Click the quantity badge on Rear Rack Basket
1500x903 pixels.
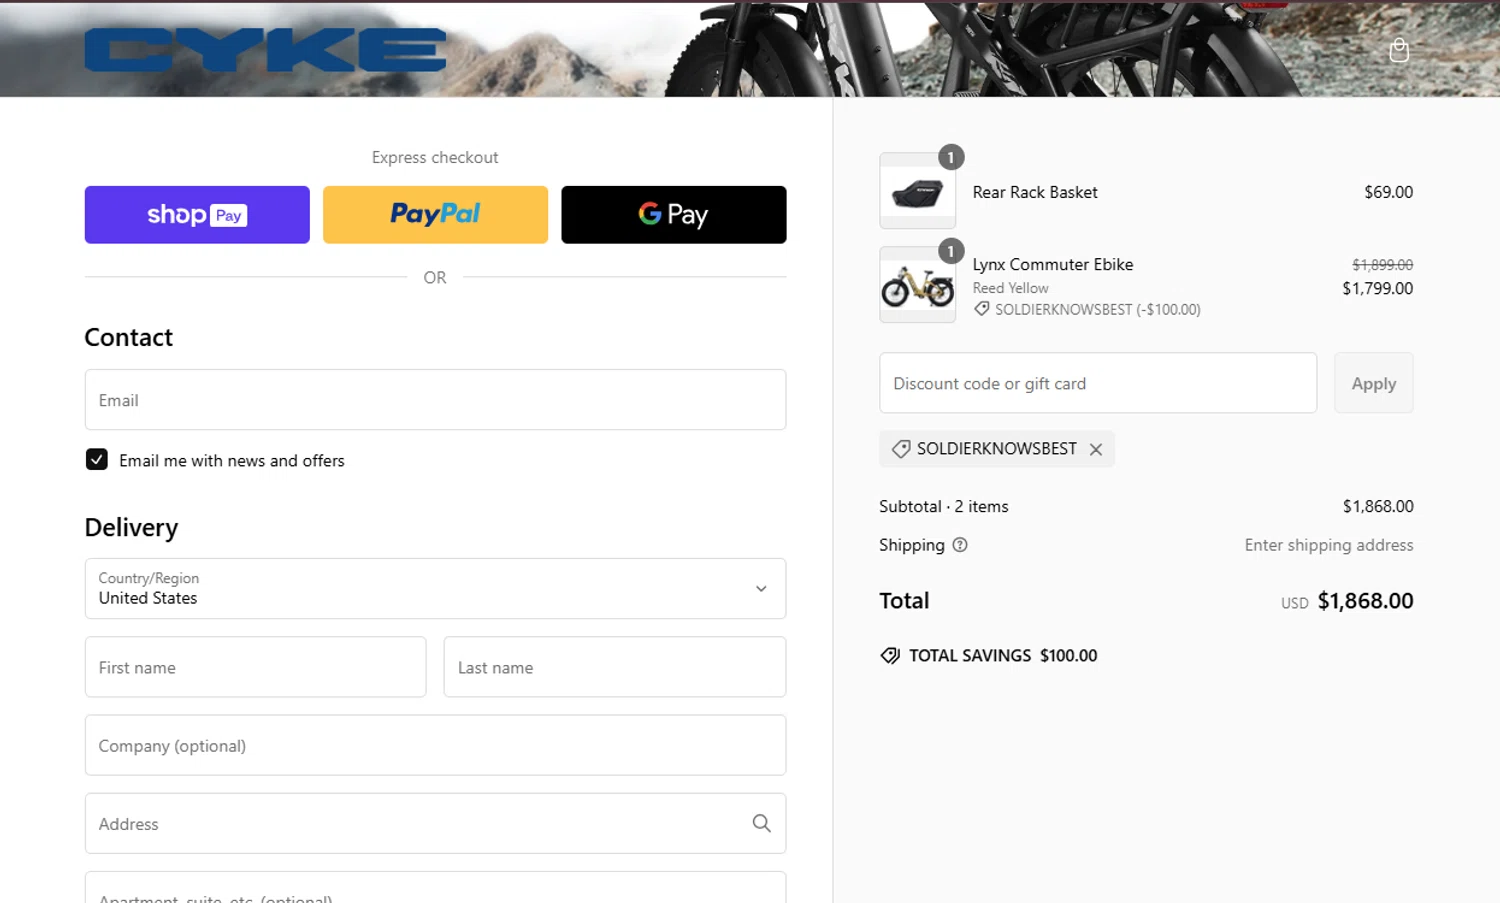(951, 157)
